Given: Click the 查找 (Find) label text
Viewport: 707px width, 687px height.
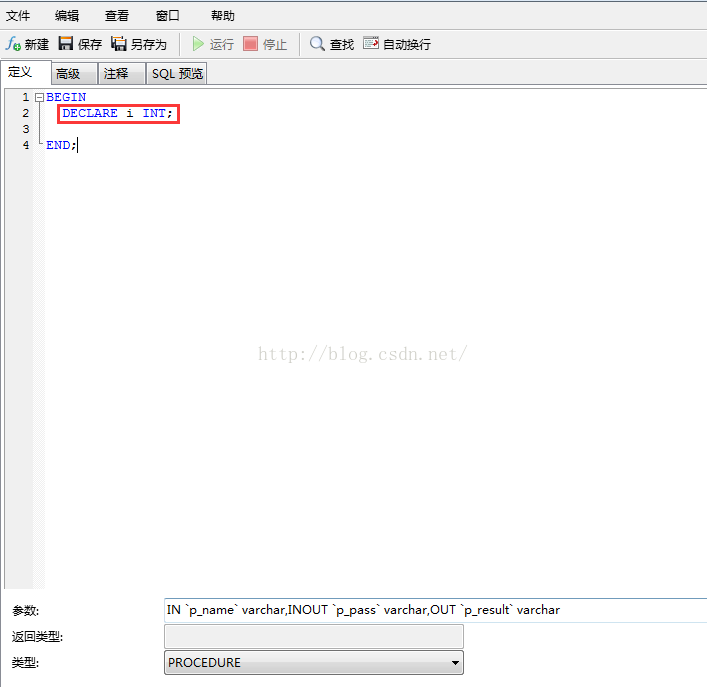Looking at the screenshot, I should point(342,44).
